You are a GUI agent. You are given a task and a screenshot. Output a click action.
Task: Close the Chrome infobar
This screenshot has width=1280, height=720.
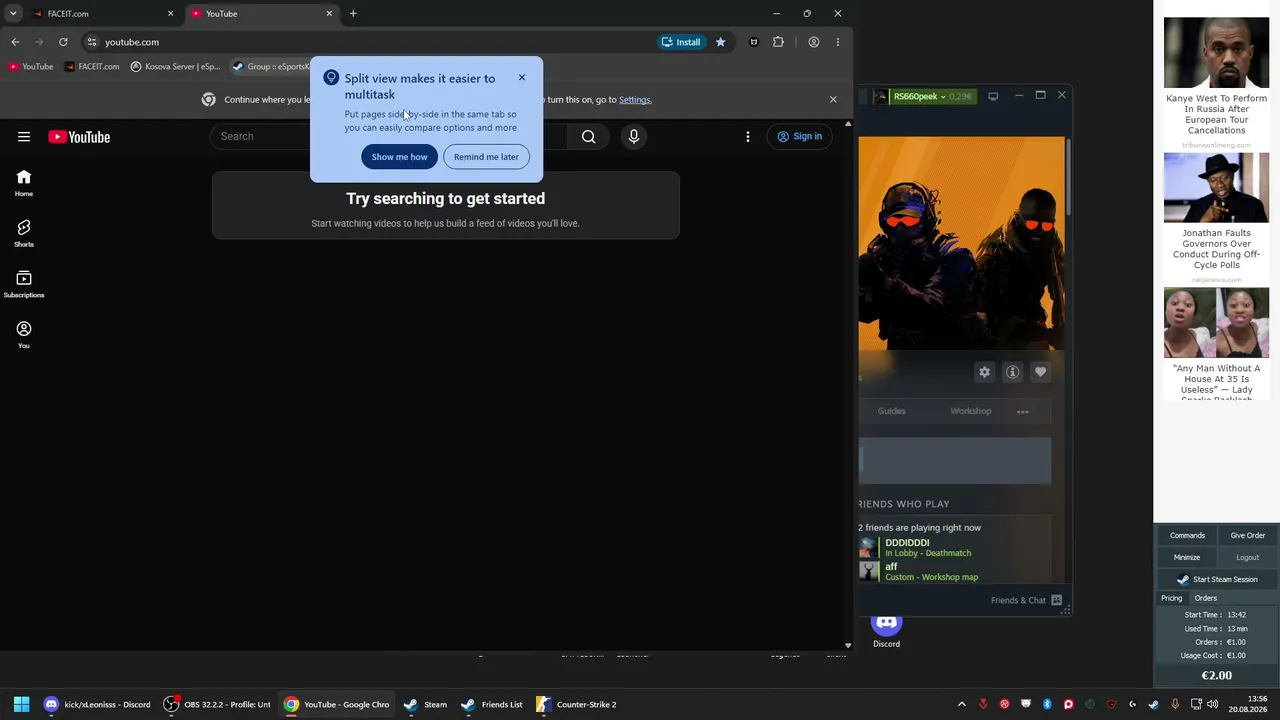click(x=833, y=100)
